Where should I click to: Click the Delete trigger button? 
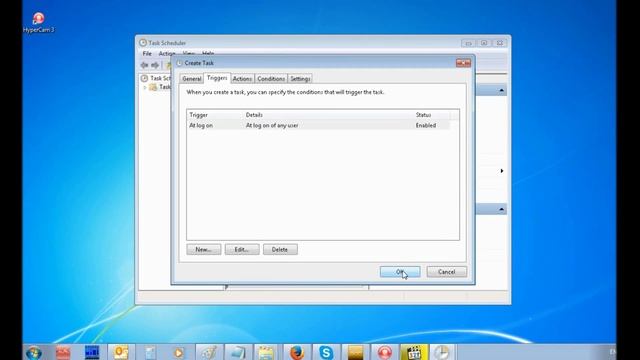pyautogui.click(x=280, y=249)
